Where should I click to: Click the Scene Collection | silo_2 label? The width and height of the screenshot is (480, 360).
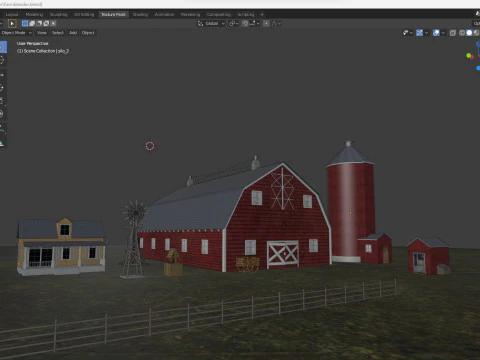[43, 51]
